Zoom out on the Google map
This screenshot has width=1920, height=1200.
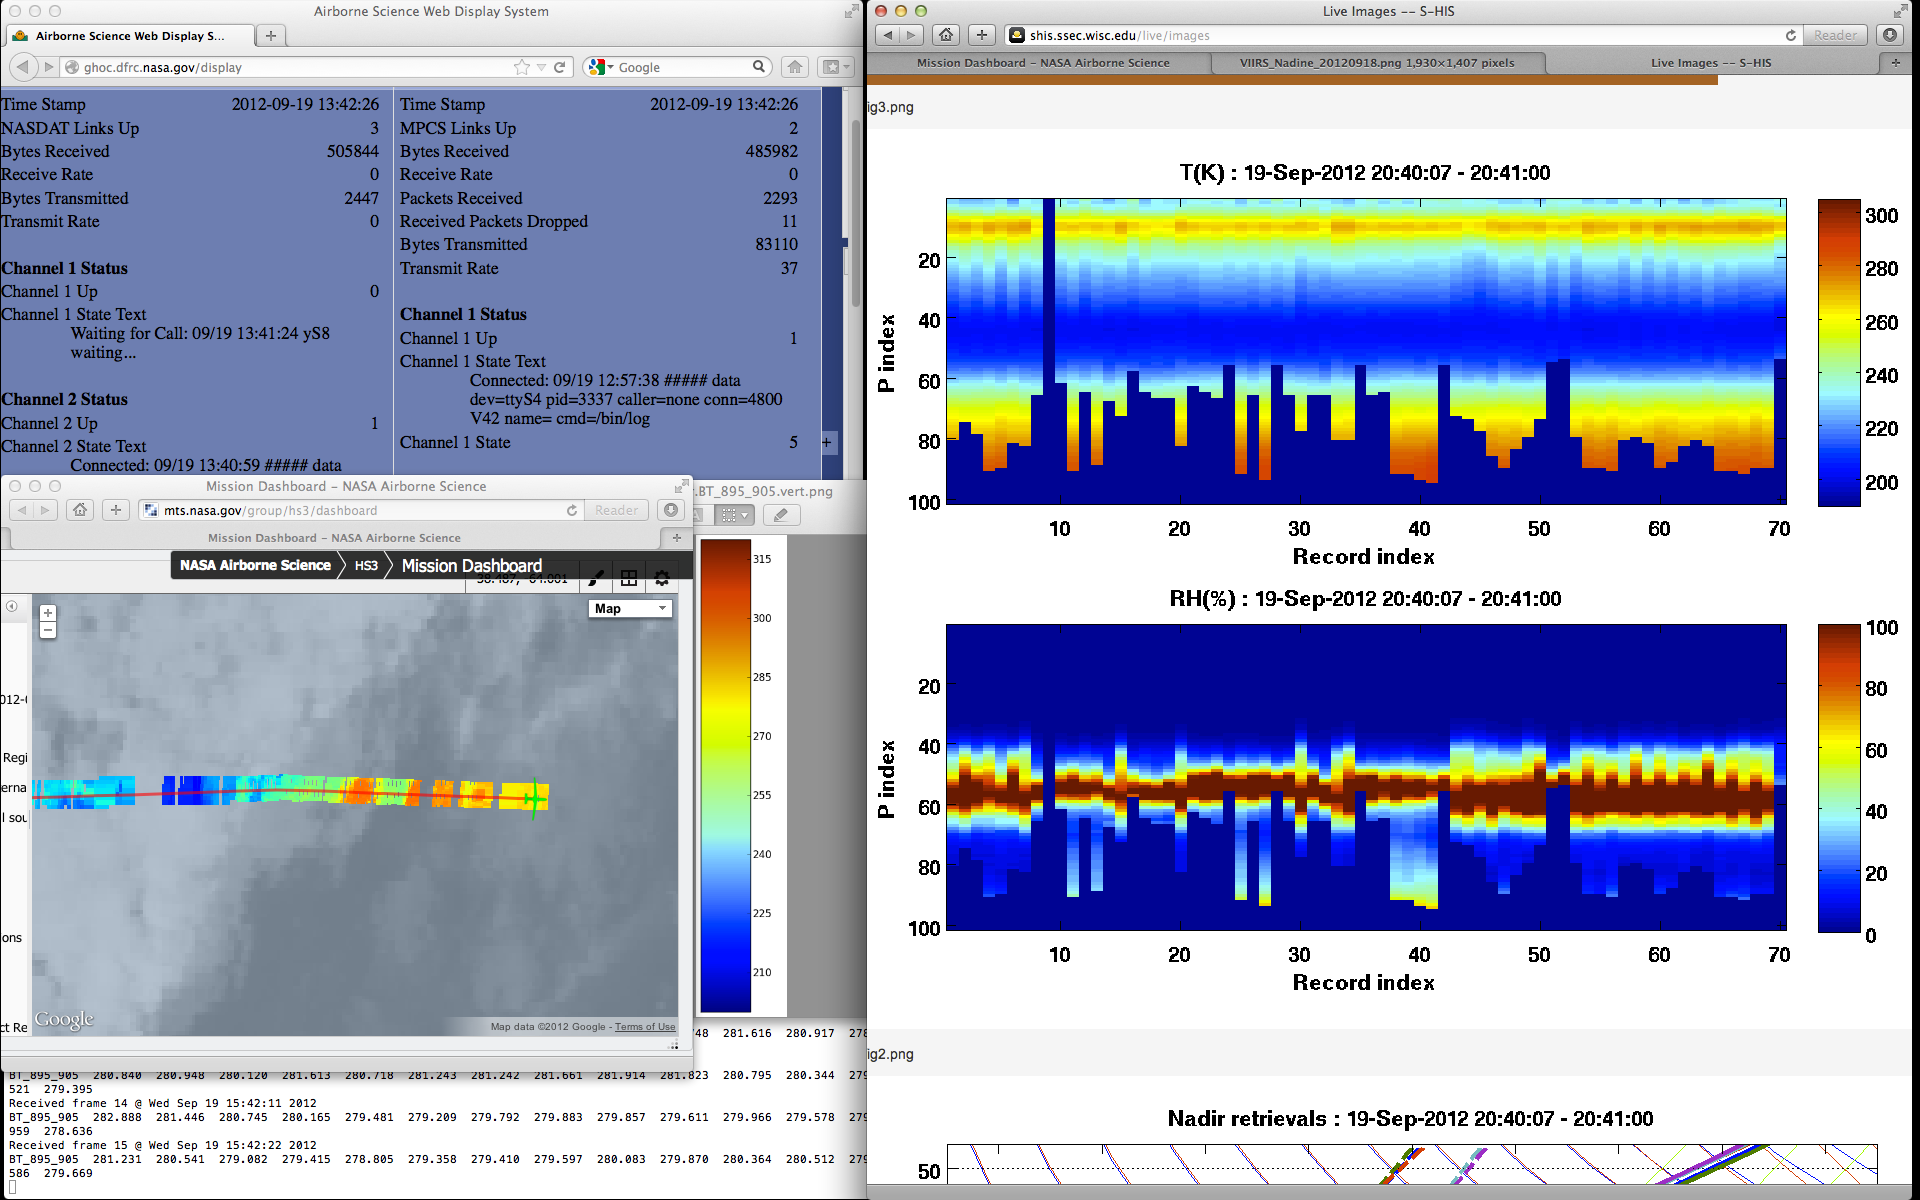coord(48,630)
